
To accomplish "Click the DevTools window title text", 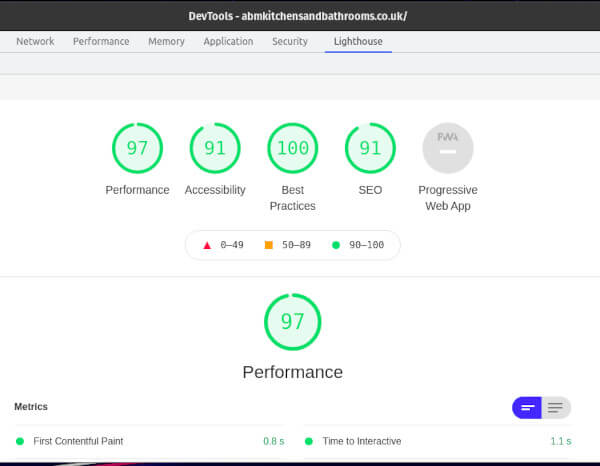I will tap(298, 16).
